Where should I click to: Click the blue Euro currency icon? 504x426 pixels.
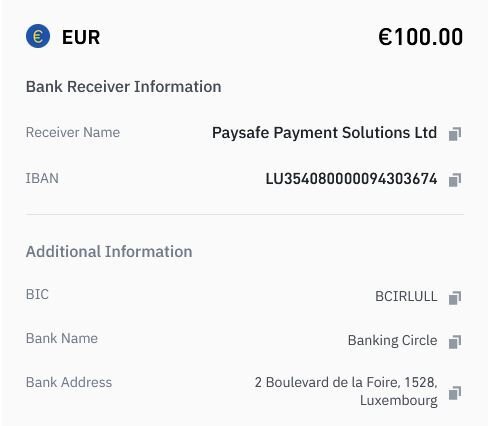pos(38,36)
